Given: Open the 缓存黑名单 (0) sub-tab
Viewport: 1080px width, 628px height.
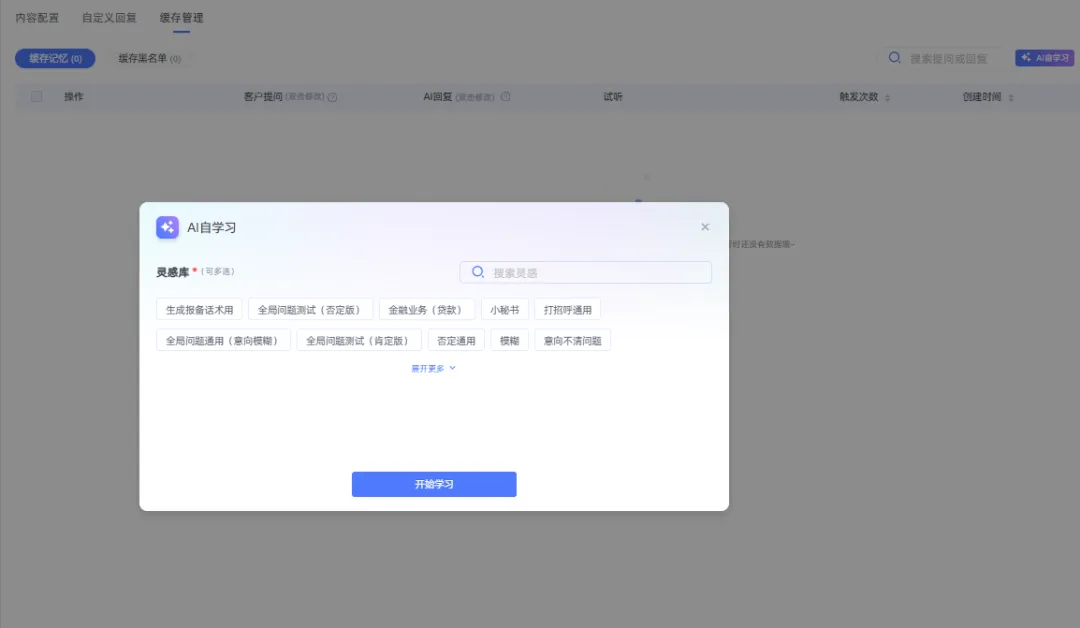Looking at the screenshot, I should (x=149, y=59).
